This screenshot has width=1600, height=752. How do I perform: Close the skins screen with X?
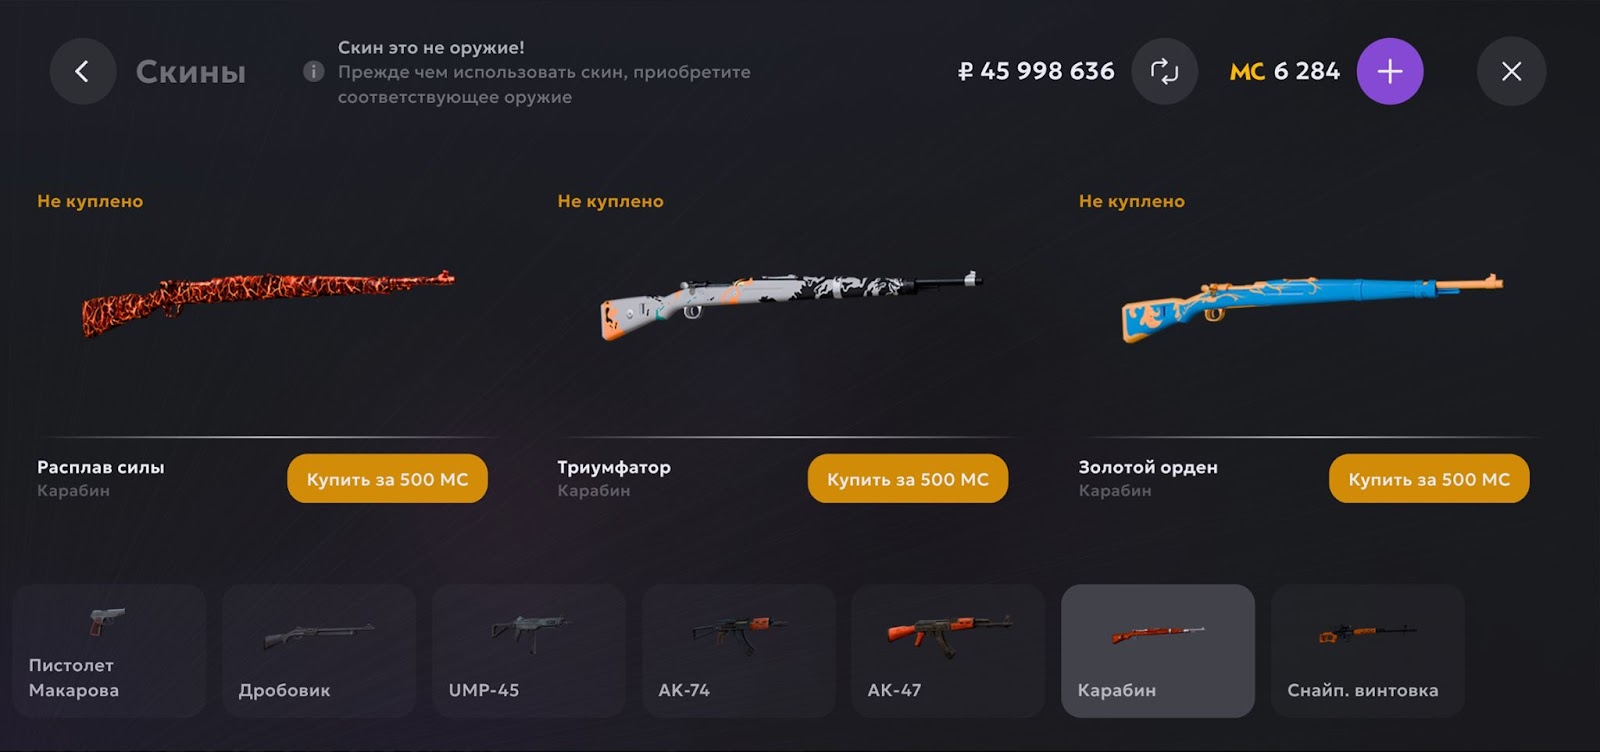1511,71
